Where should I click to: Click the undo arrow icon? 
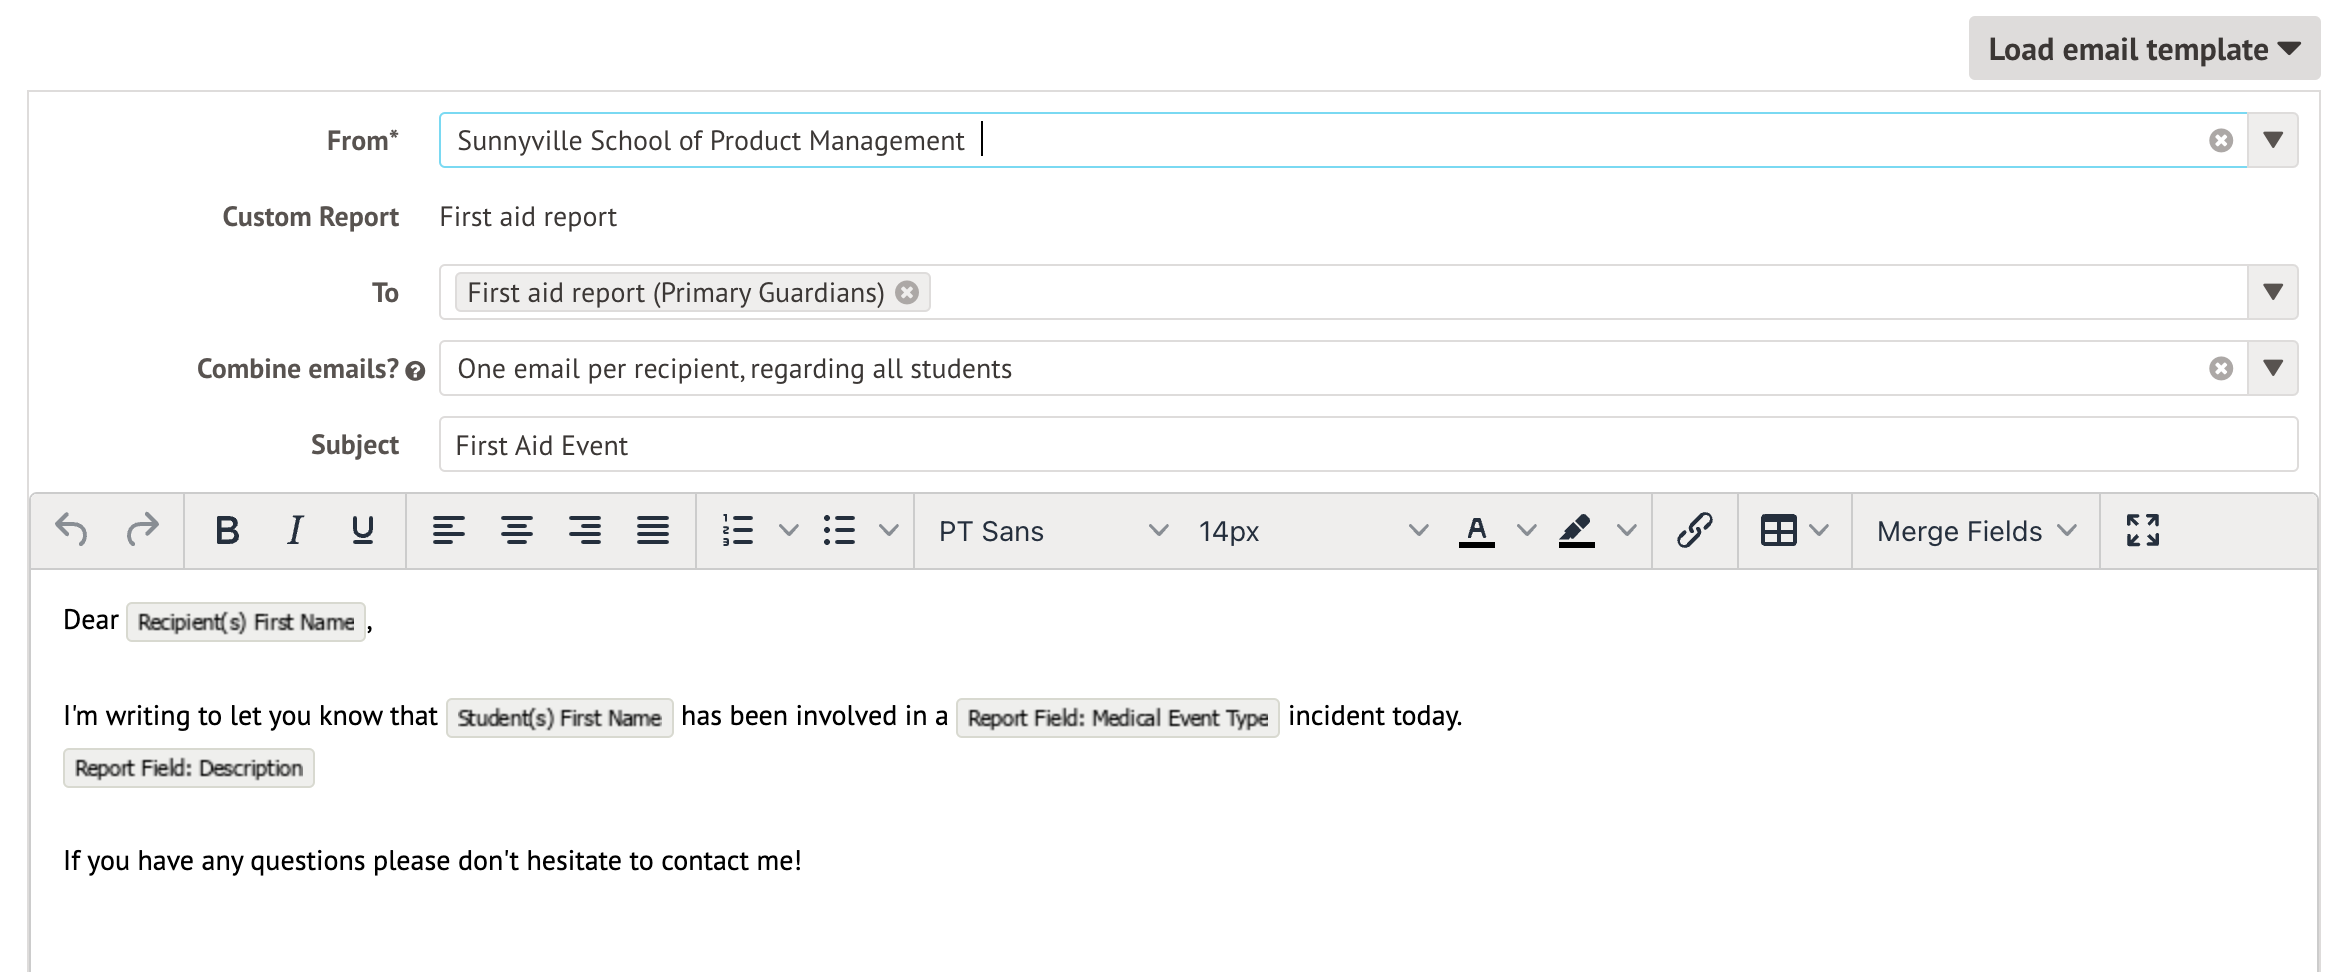coord(72,530)
